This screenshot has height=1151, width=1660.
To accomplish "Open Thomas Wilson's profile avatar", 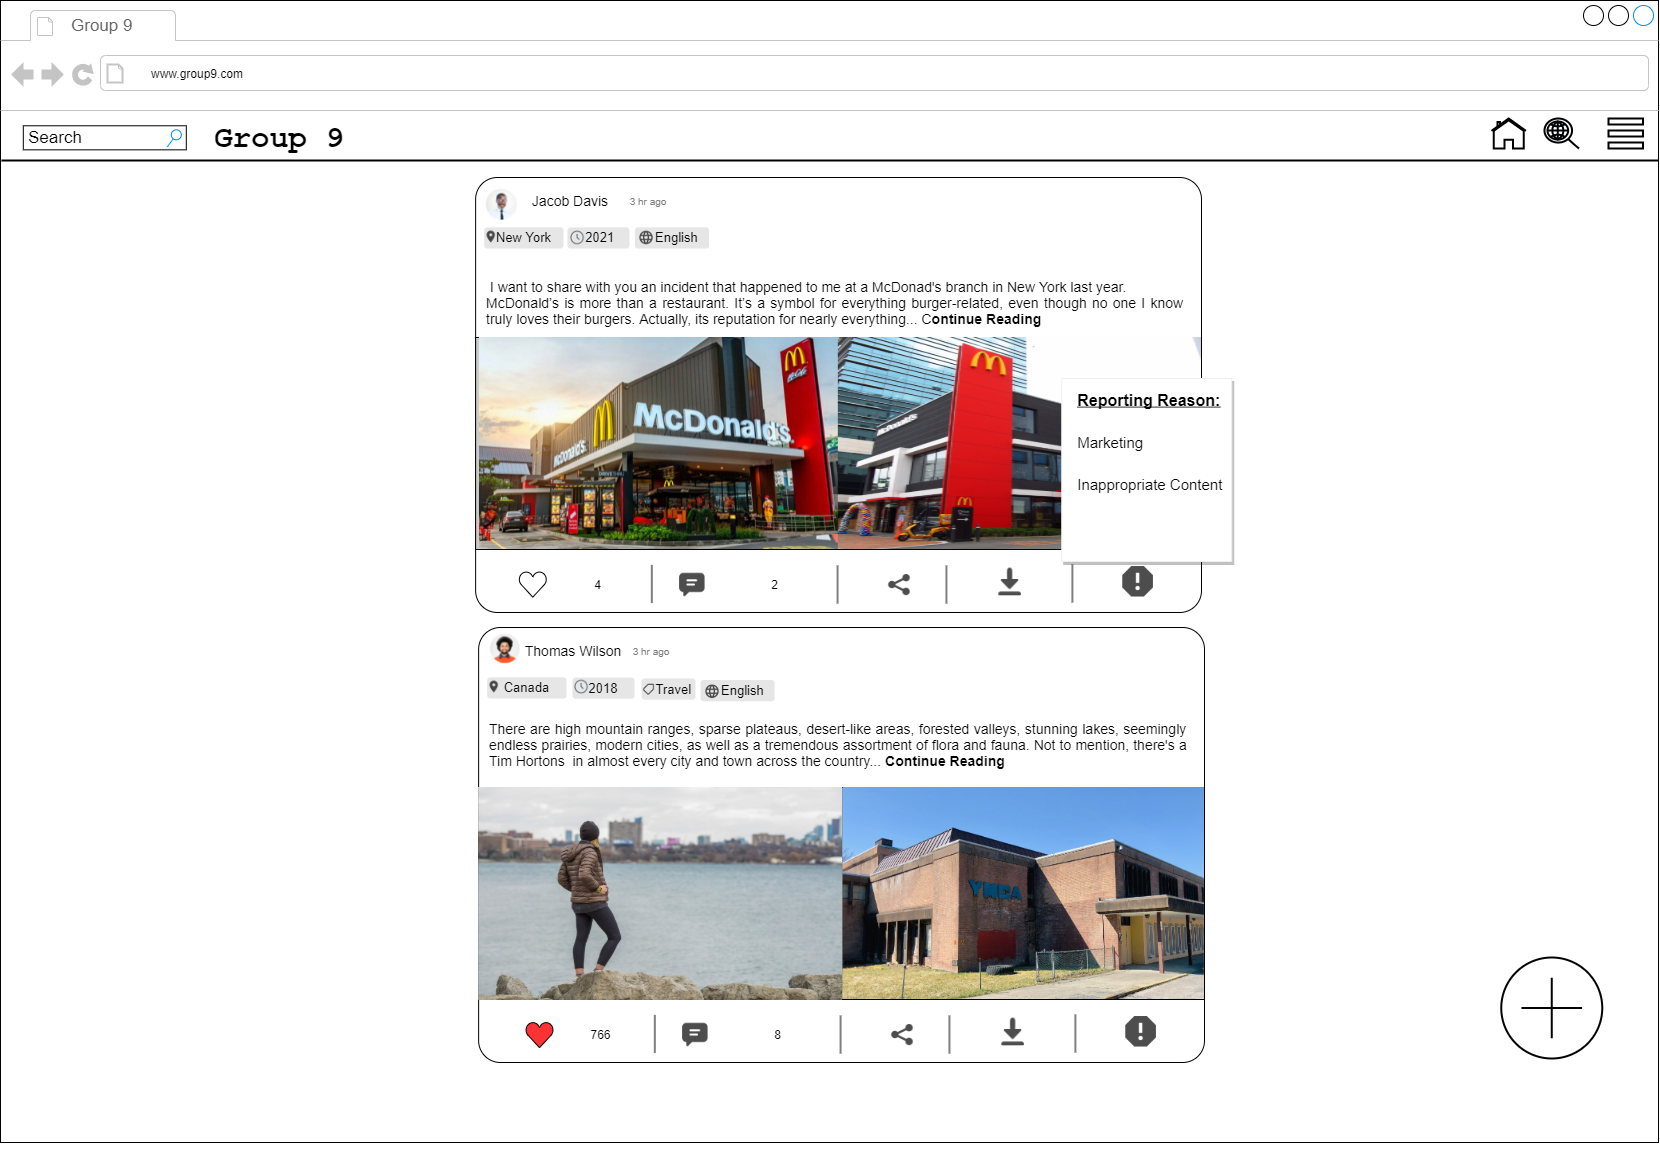I will tap(505, 650).
